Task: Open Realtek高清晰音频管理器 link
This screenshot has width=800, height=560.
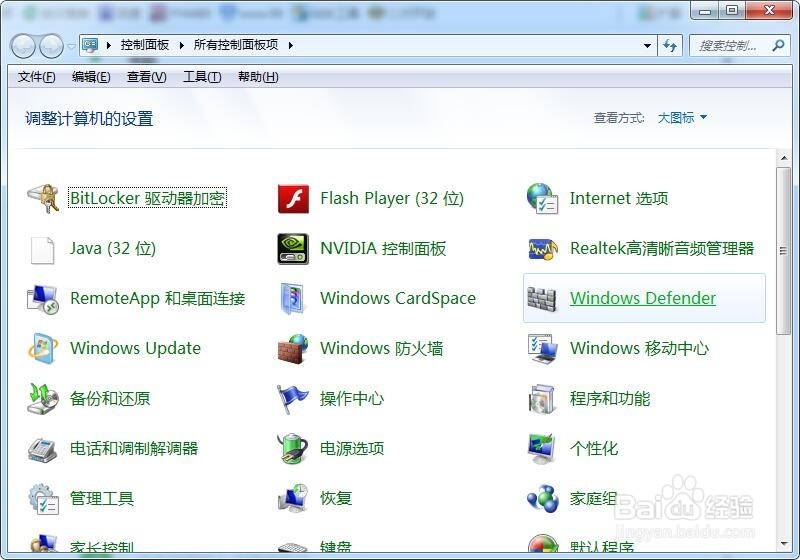Action: (662, 248)
